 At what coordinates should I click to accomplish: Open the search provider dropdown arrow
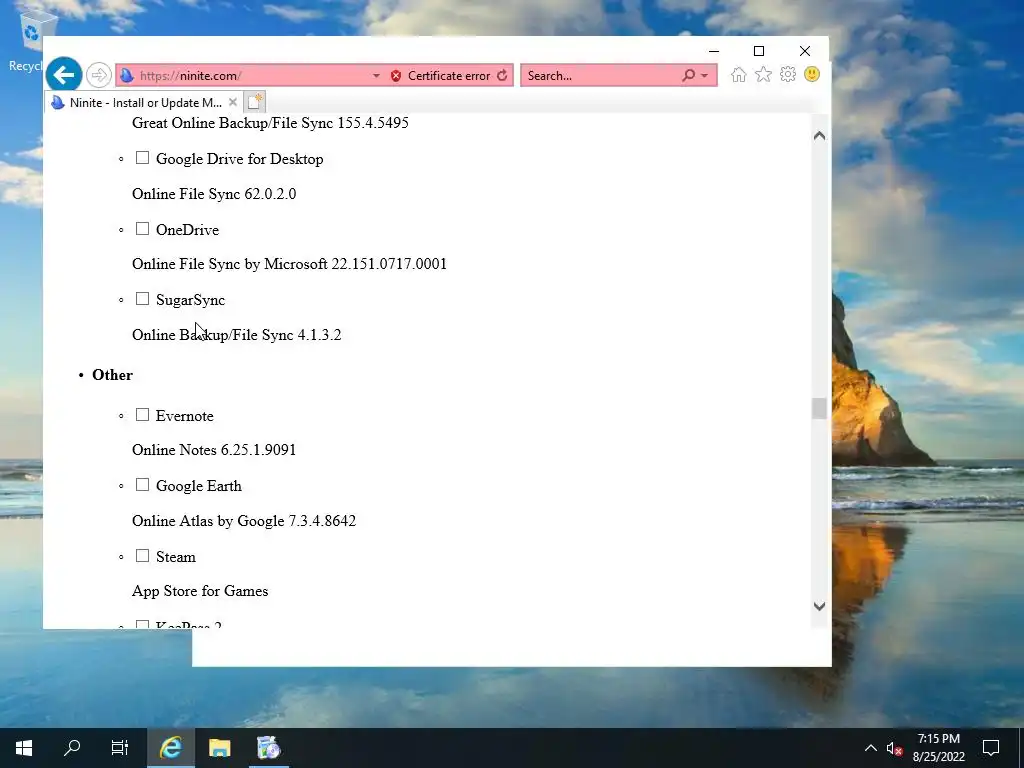click(705, 76)
